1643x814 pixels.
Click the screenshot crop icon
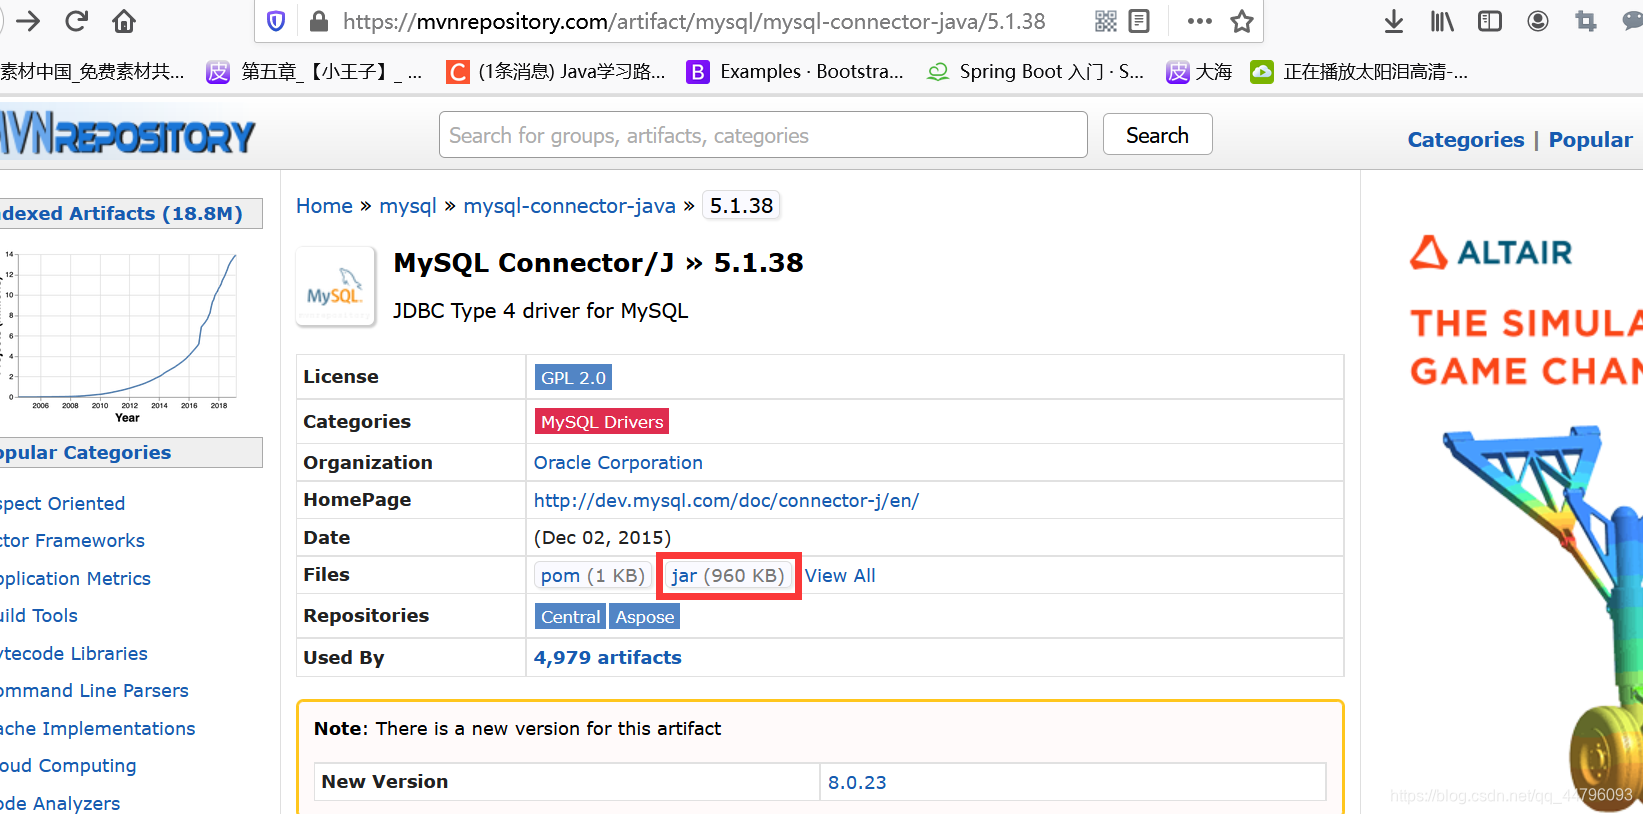pos(1586,21)
